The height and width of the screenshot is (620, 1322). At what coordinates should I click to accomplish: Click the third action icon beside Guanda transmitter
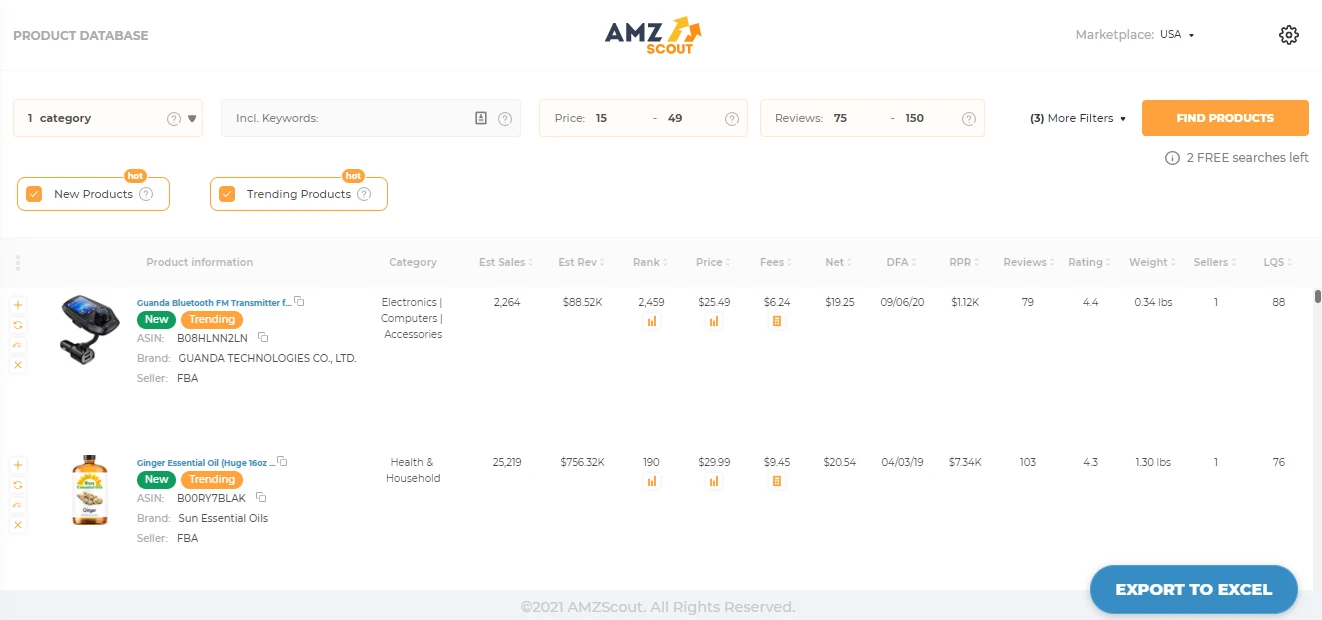click(x=18, y=345)
